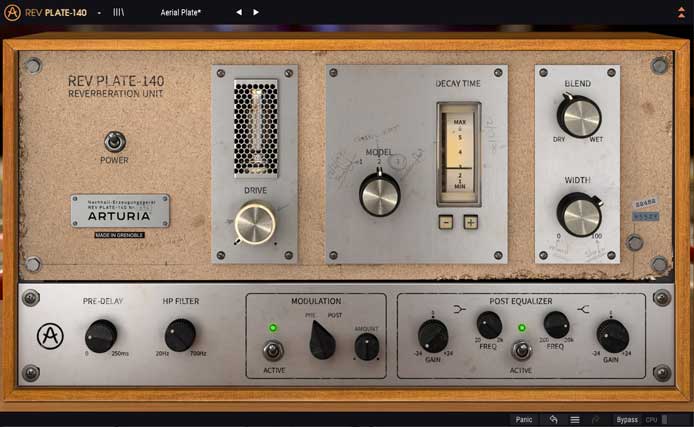This screenshot has width=694, height=427.
Task: Click the low-shelf FREQ knob in Post Equalizer
Action: point(489,325)
